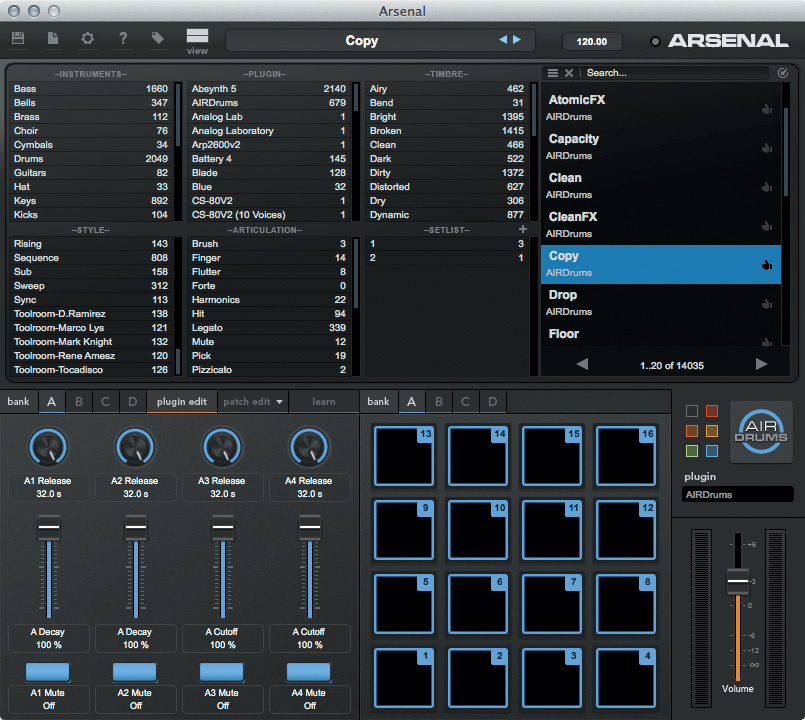805x720 pixels.
Task: Trigger drum pad 13
Action: (x=404, y=456)
